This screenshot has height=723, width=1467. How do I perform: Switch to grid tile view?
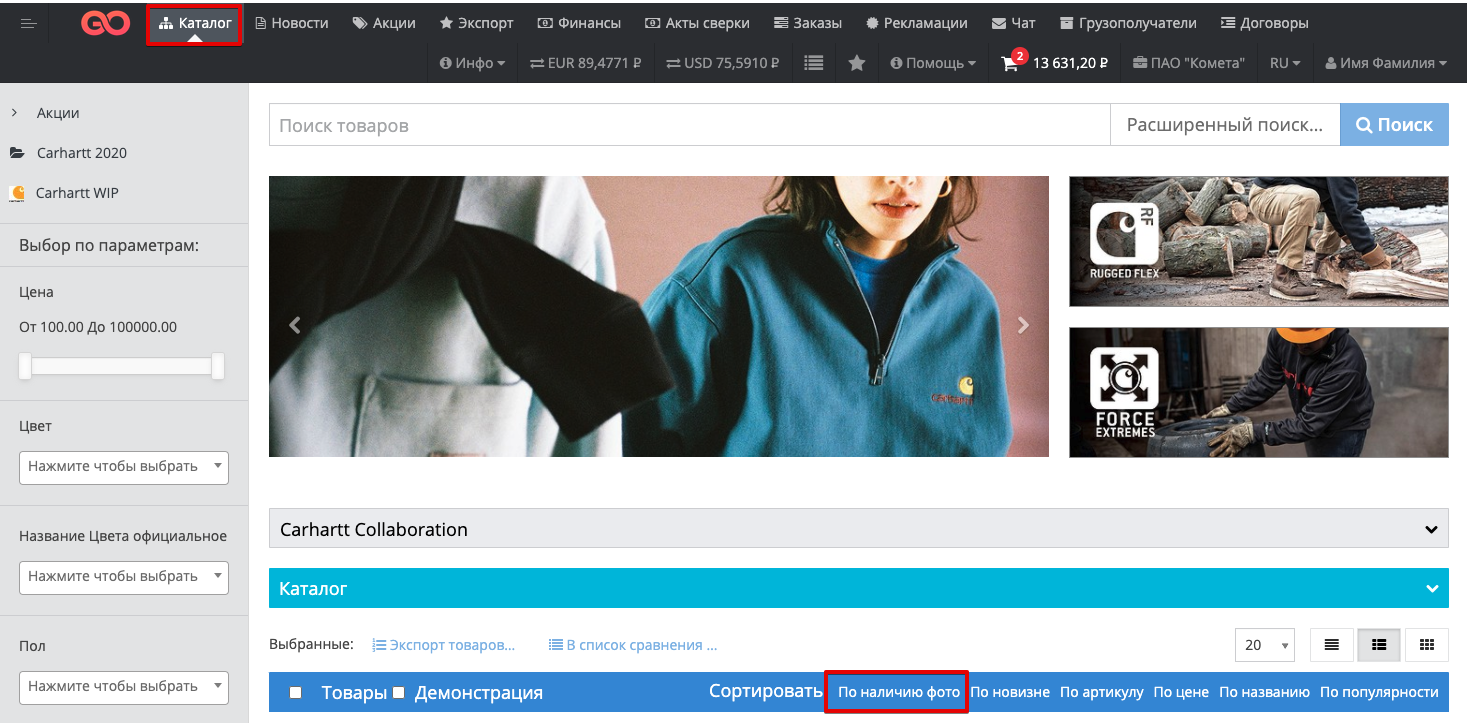[x=1427, y=645]
